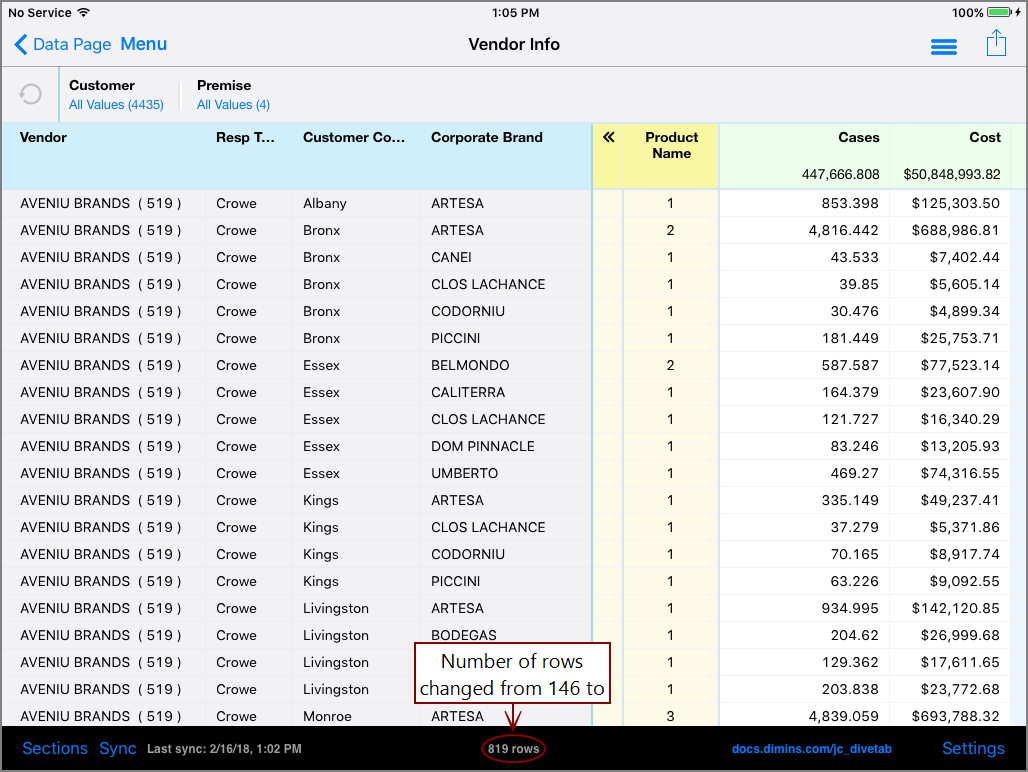The width and height of the screenshot is (1028, 772).
Task: Tap the hamburger menu icon
Action: [x=943, y=47]
